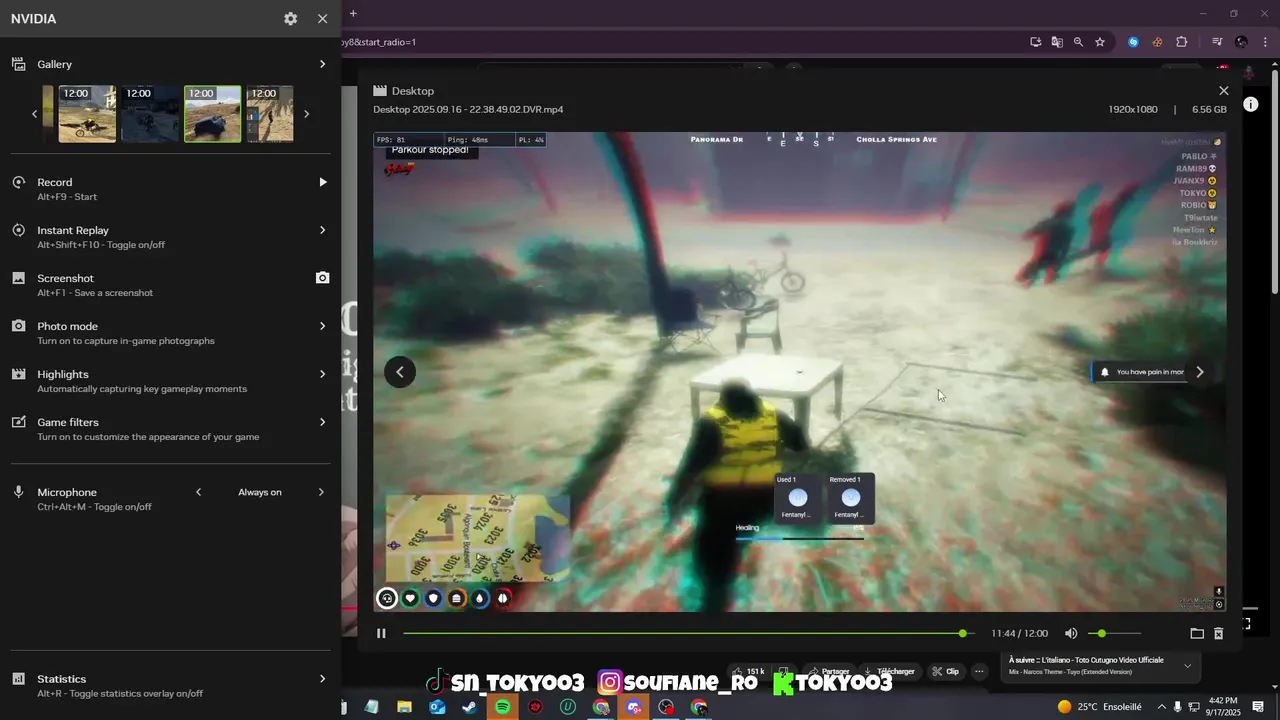The width and height of the screenshot is (1280, 720).
Task: Expand the Highlights section
Action: (322, 374)
